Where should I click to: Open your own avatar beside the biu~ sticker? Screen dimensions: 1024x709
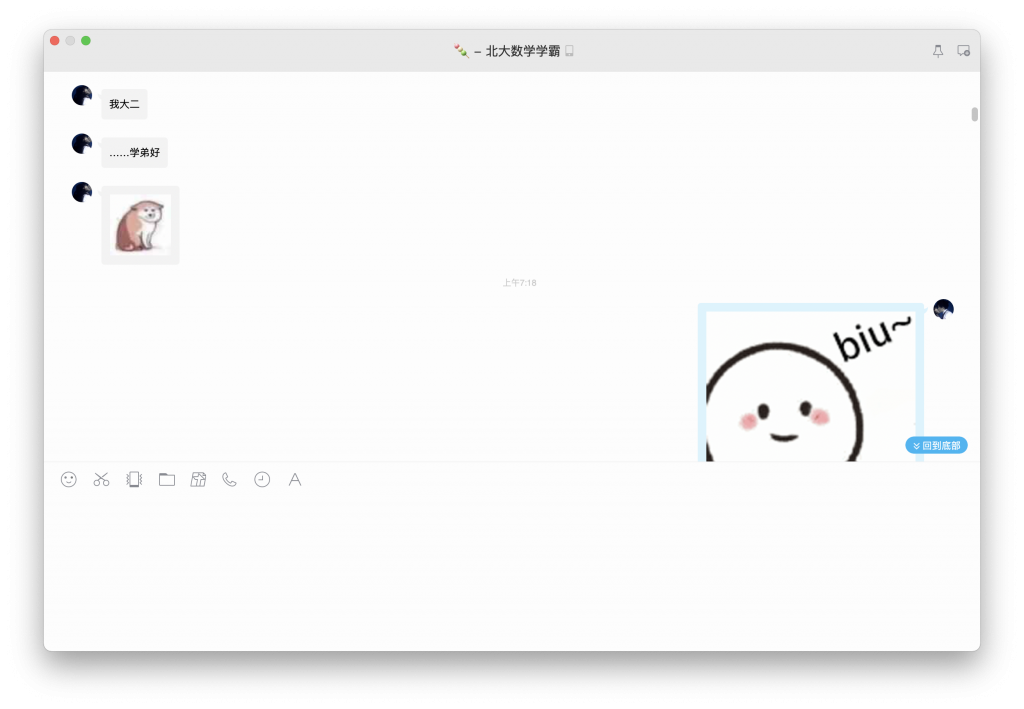[943, 309]
